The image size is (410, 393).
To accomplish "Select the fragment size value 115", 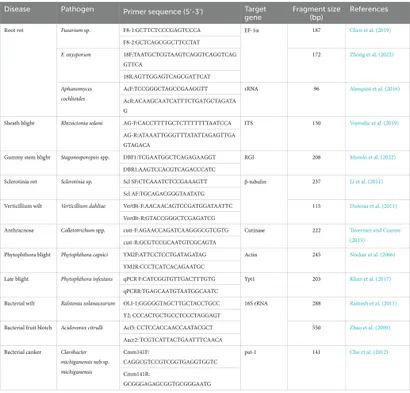I will pyautogui.click(x=316, y=206).
